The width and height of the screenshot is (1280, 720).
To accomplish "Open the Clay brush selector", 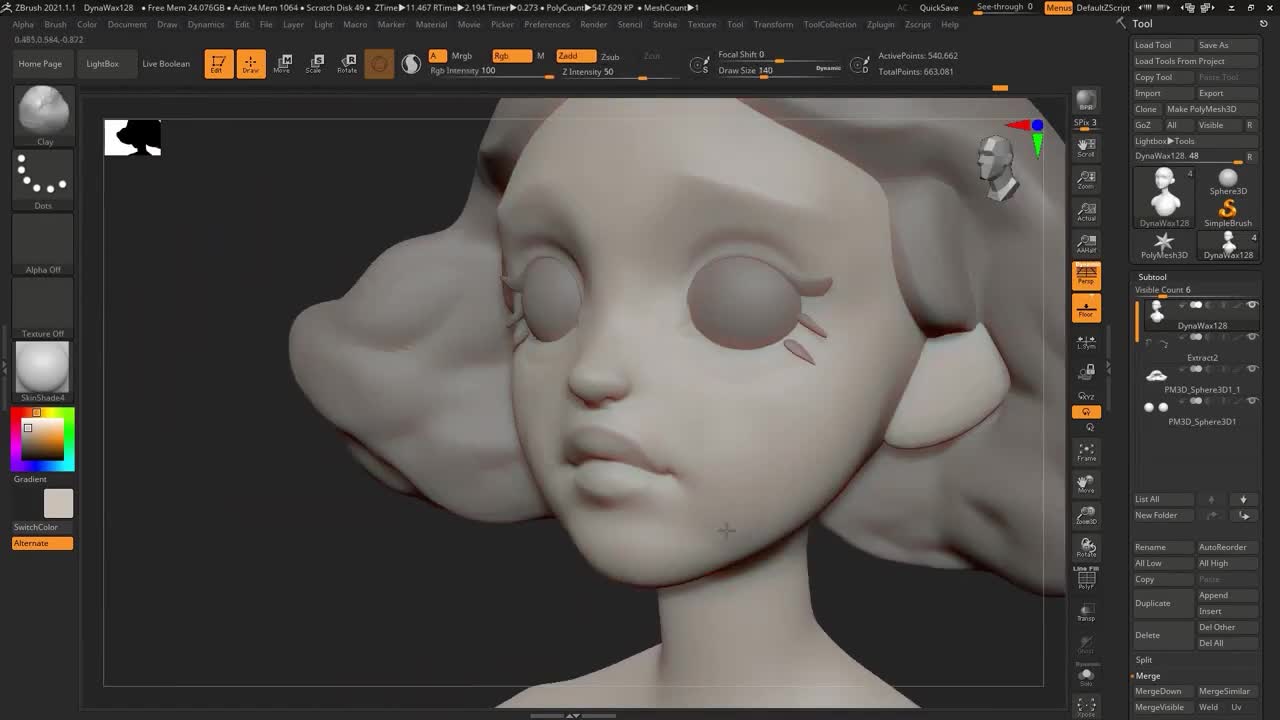I will (43, 116).
